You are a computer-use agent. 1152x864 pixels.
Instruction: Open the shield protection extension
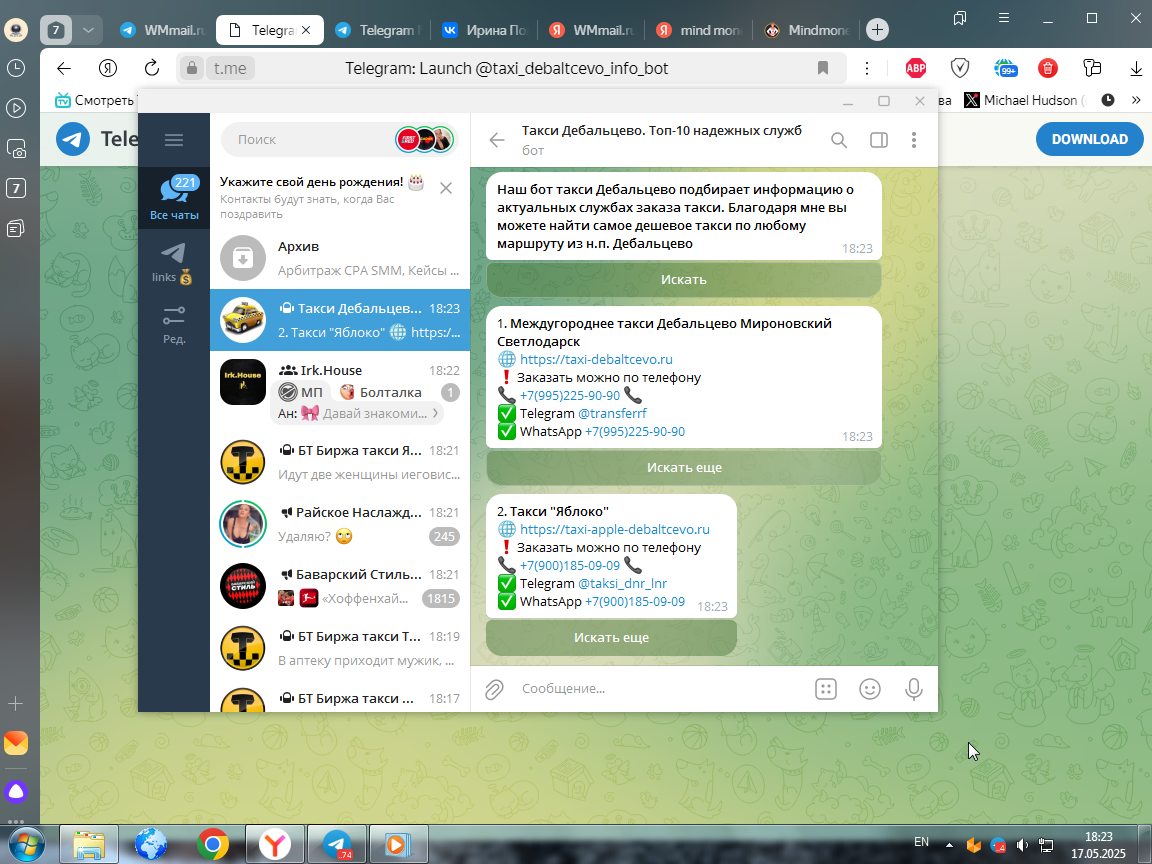tap(960, 68)
